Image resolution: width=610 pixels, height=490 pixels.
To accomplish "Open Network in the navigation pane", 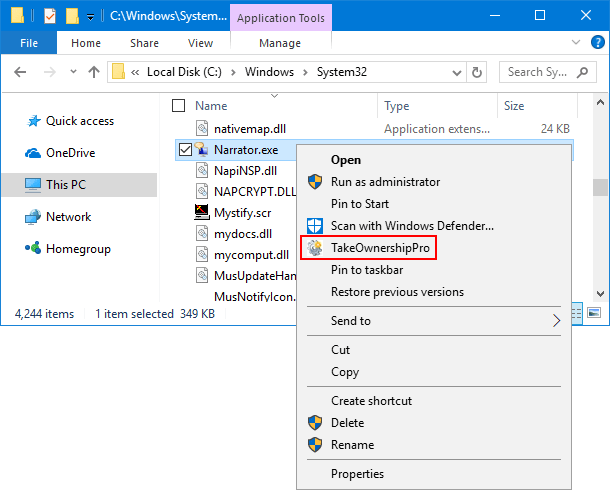I will tap(68, 217).
